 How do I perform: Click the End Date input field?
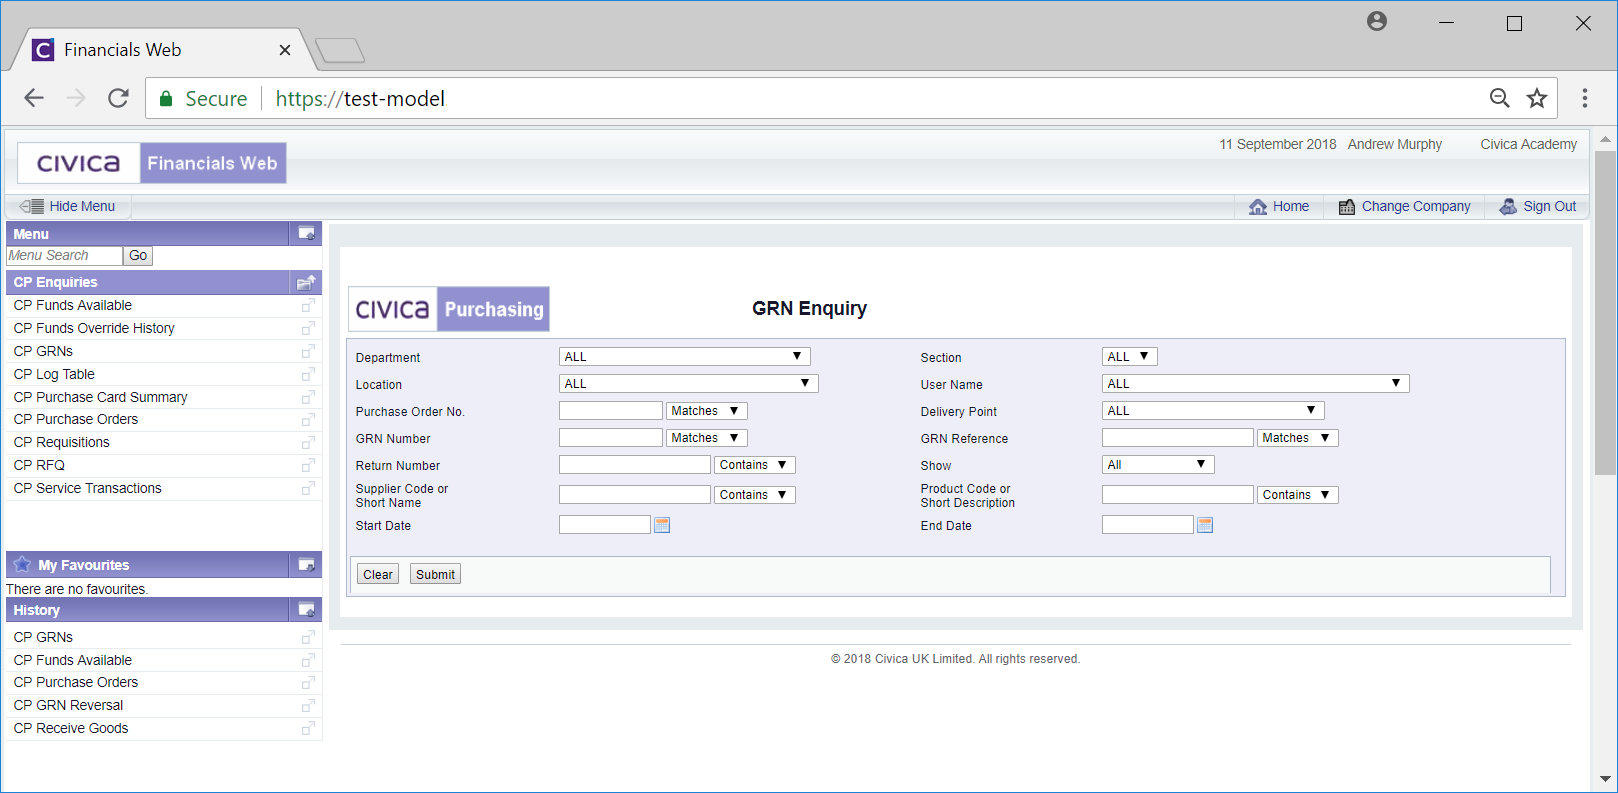click(1148, 525)
